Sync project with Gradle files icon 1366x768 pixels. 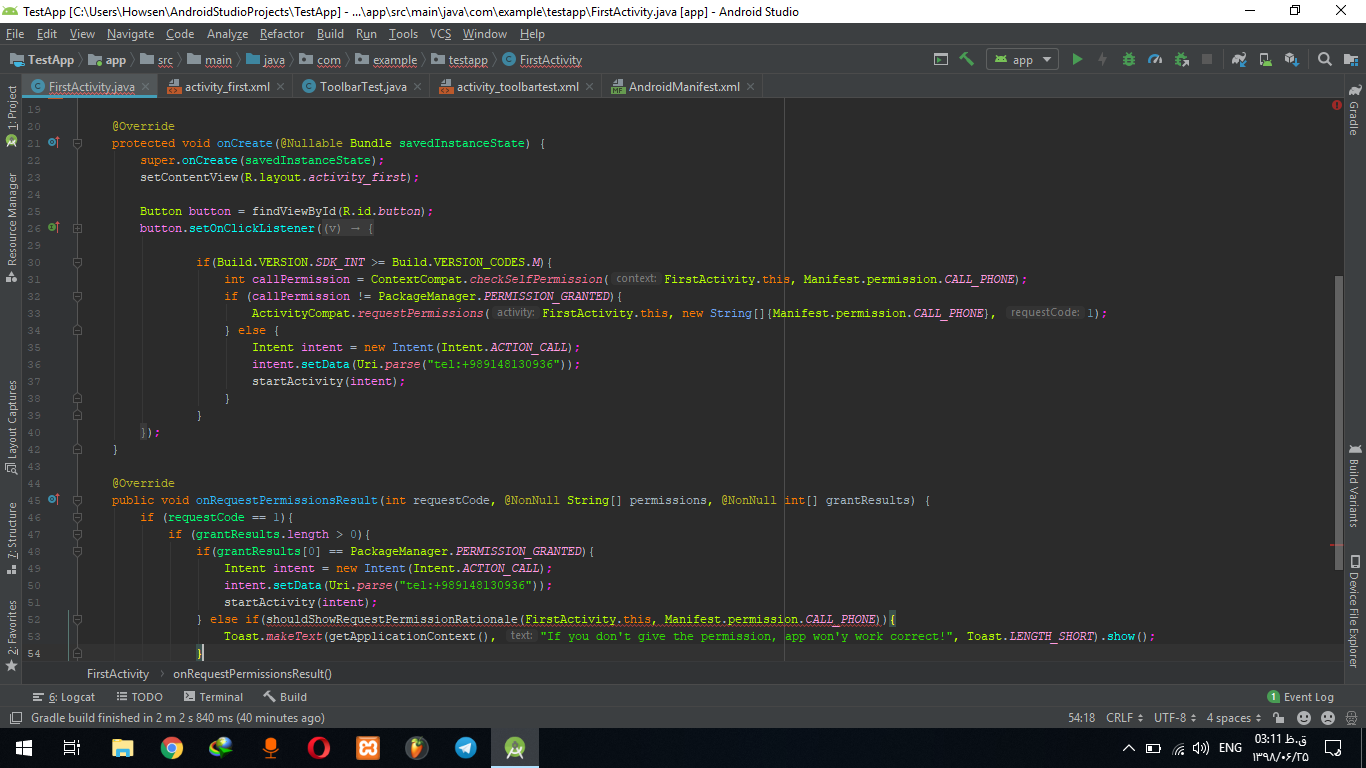[x=1240, y=60]
